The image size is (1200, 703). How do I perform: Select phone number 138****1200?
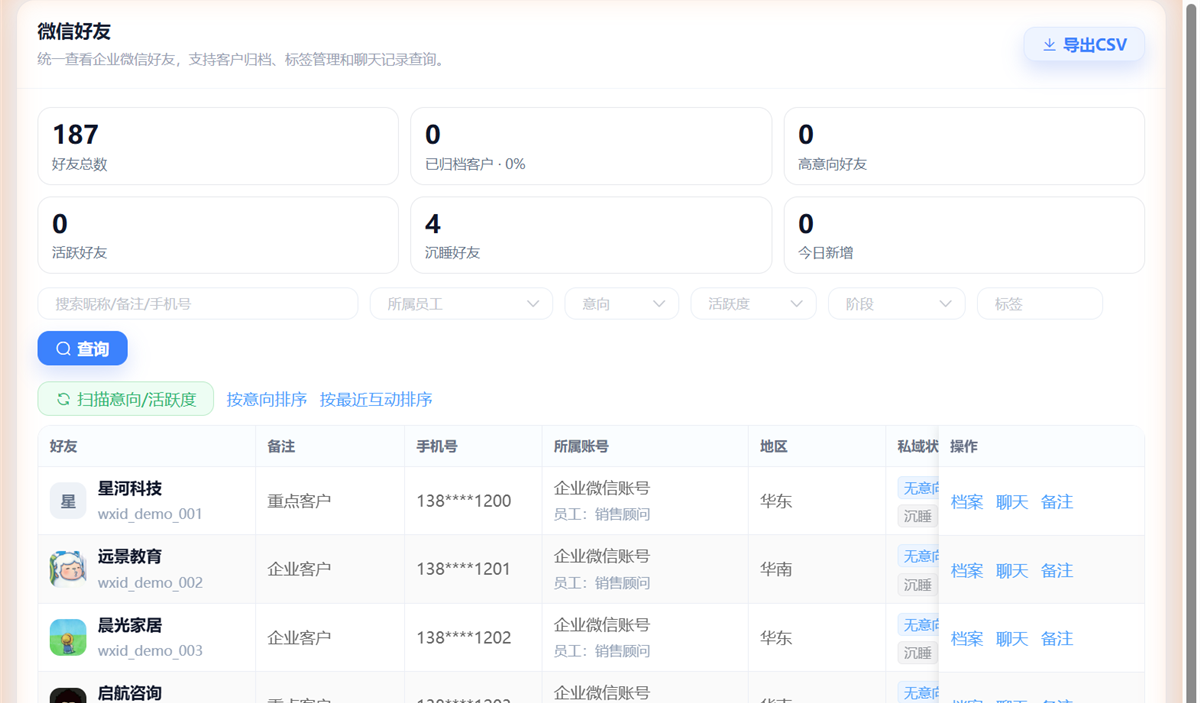pos(464,501)
